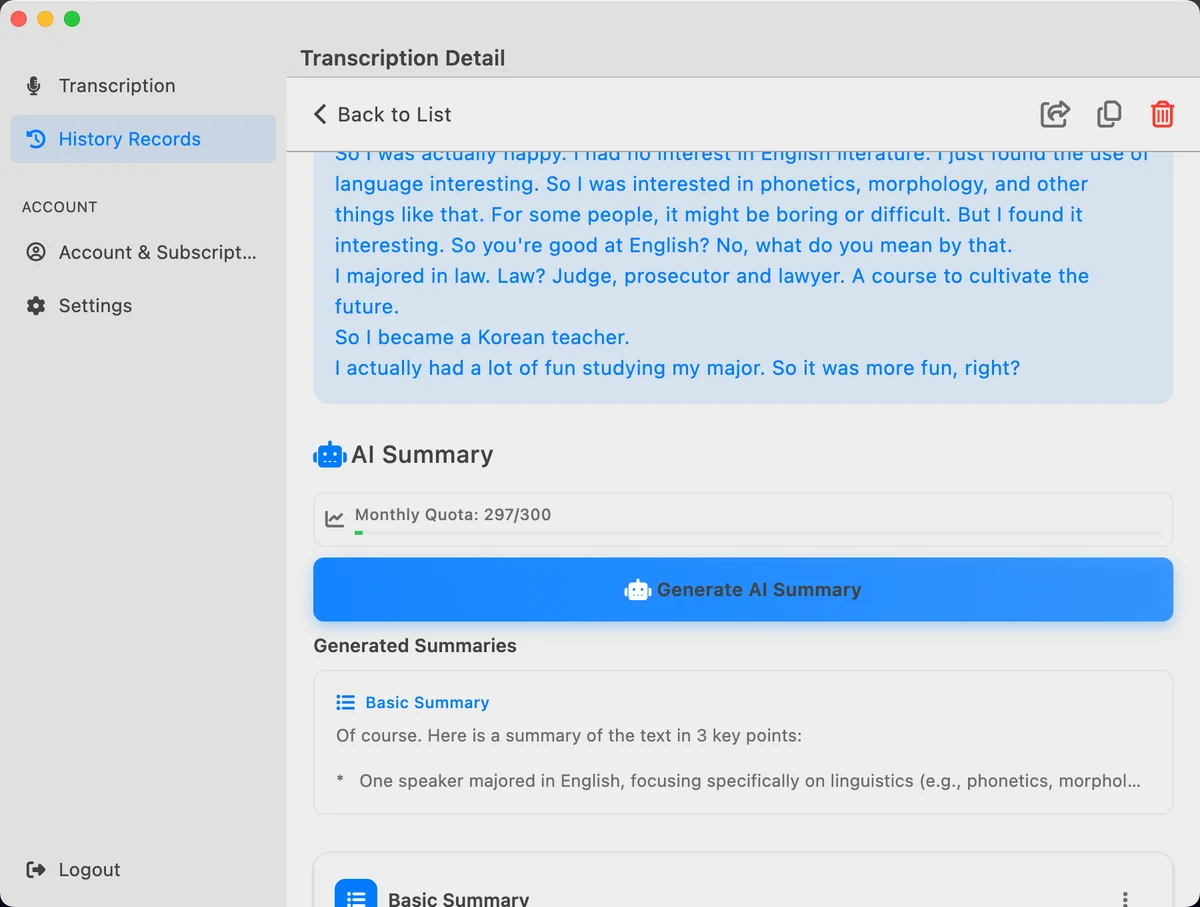Viewport: 1200px width, 907px height.
Task: Click the back chevron next to Back to List
Action: point(318,114)
